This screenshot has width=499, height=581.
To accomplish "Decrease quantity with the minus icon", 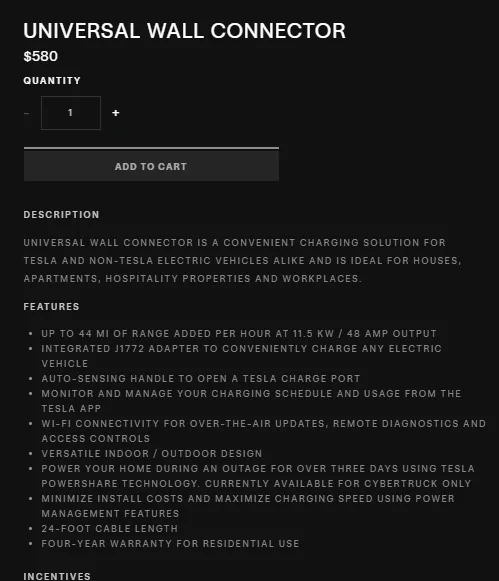I will click(26, 113).
